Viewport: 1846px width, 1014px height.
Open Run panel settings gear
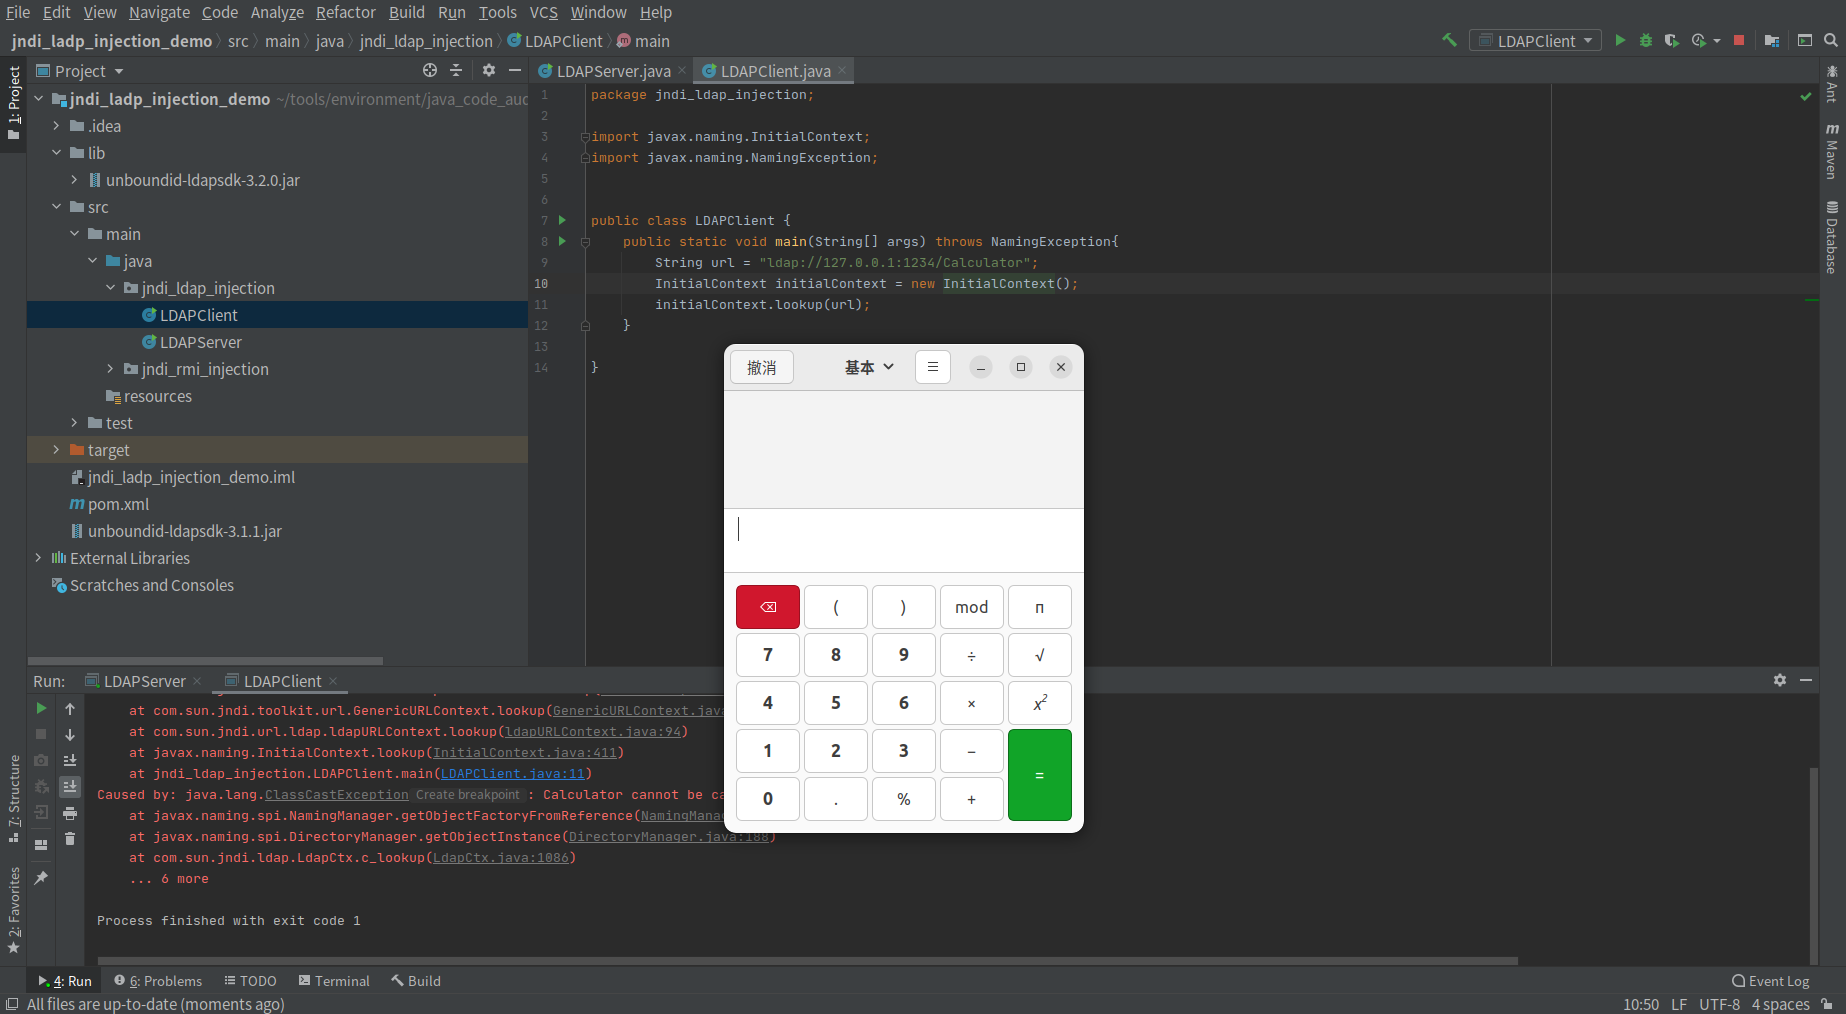click(x=1780, y=680)
